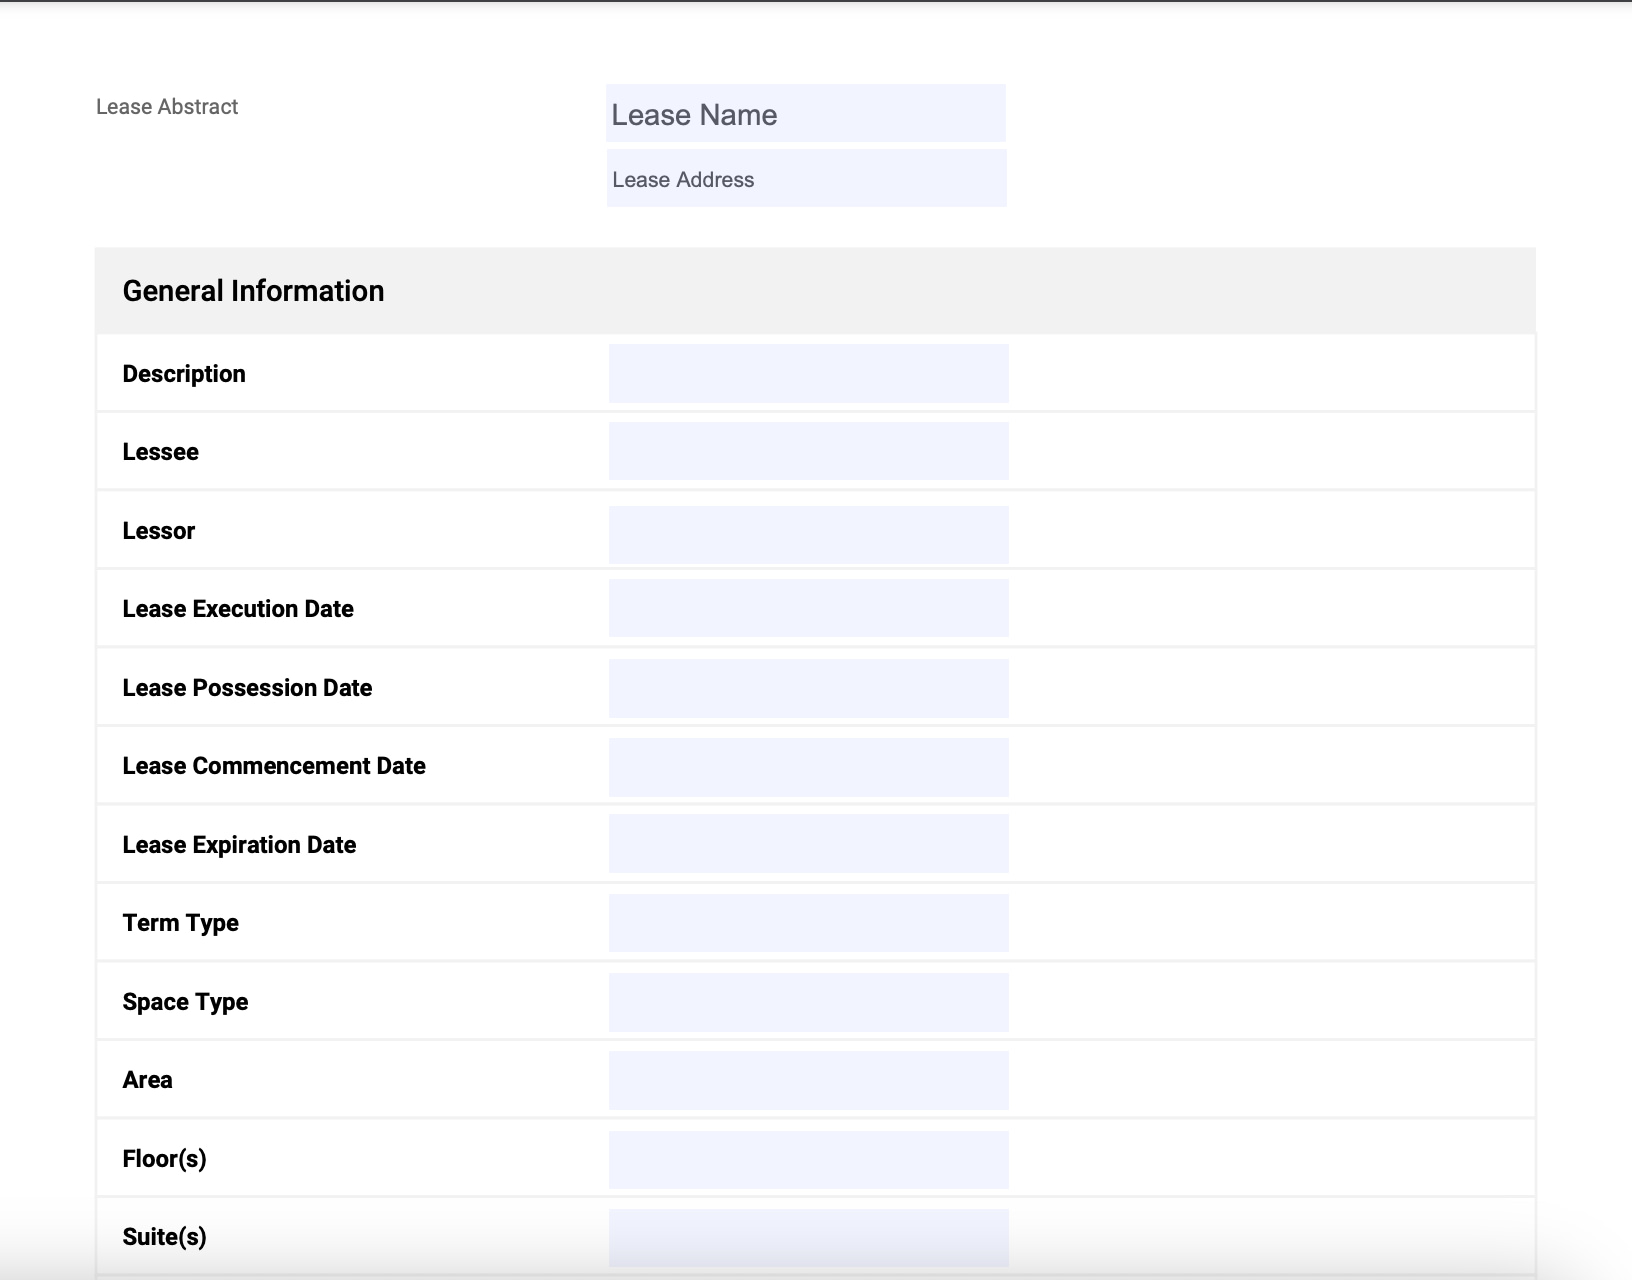Click the Lease Expiration Date input box

pos(808,844)
